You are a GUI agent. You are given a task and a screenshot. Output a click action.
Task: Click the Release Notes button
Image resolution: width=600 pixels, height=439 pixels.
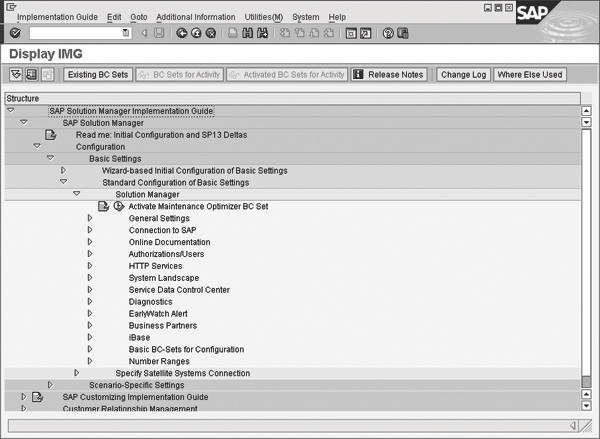(389, 75)
